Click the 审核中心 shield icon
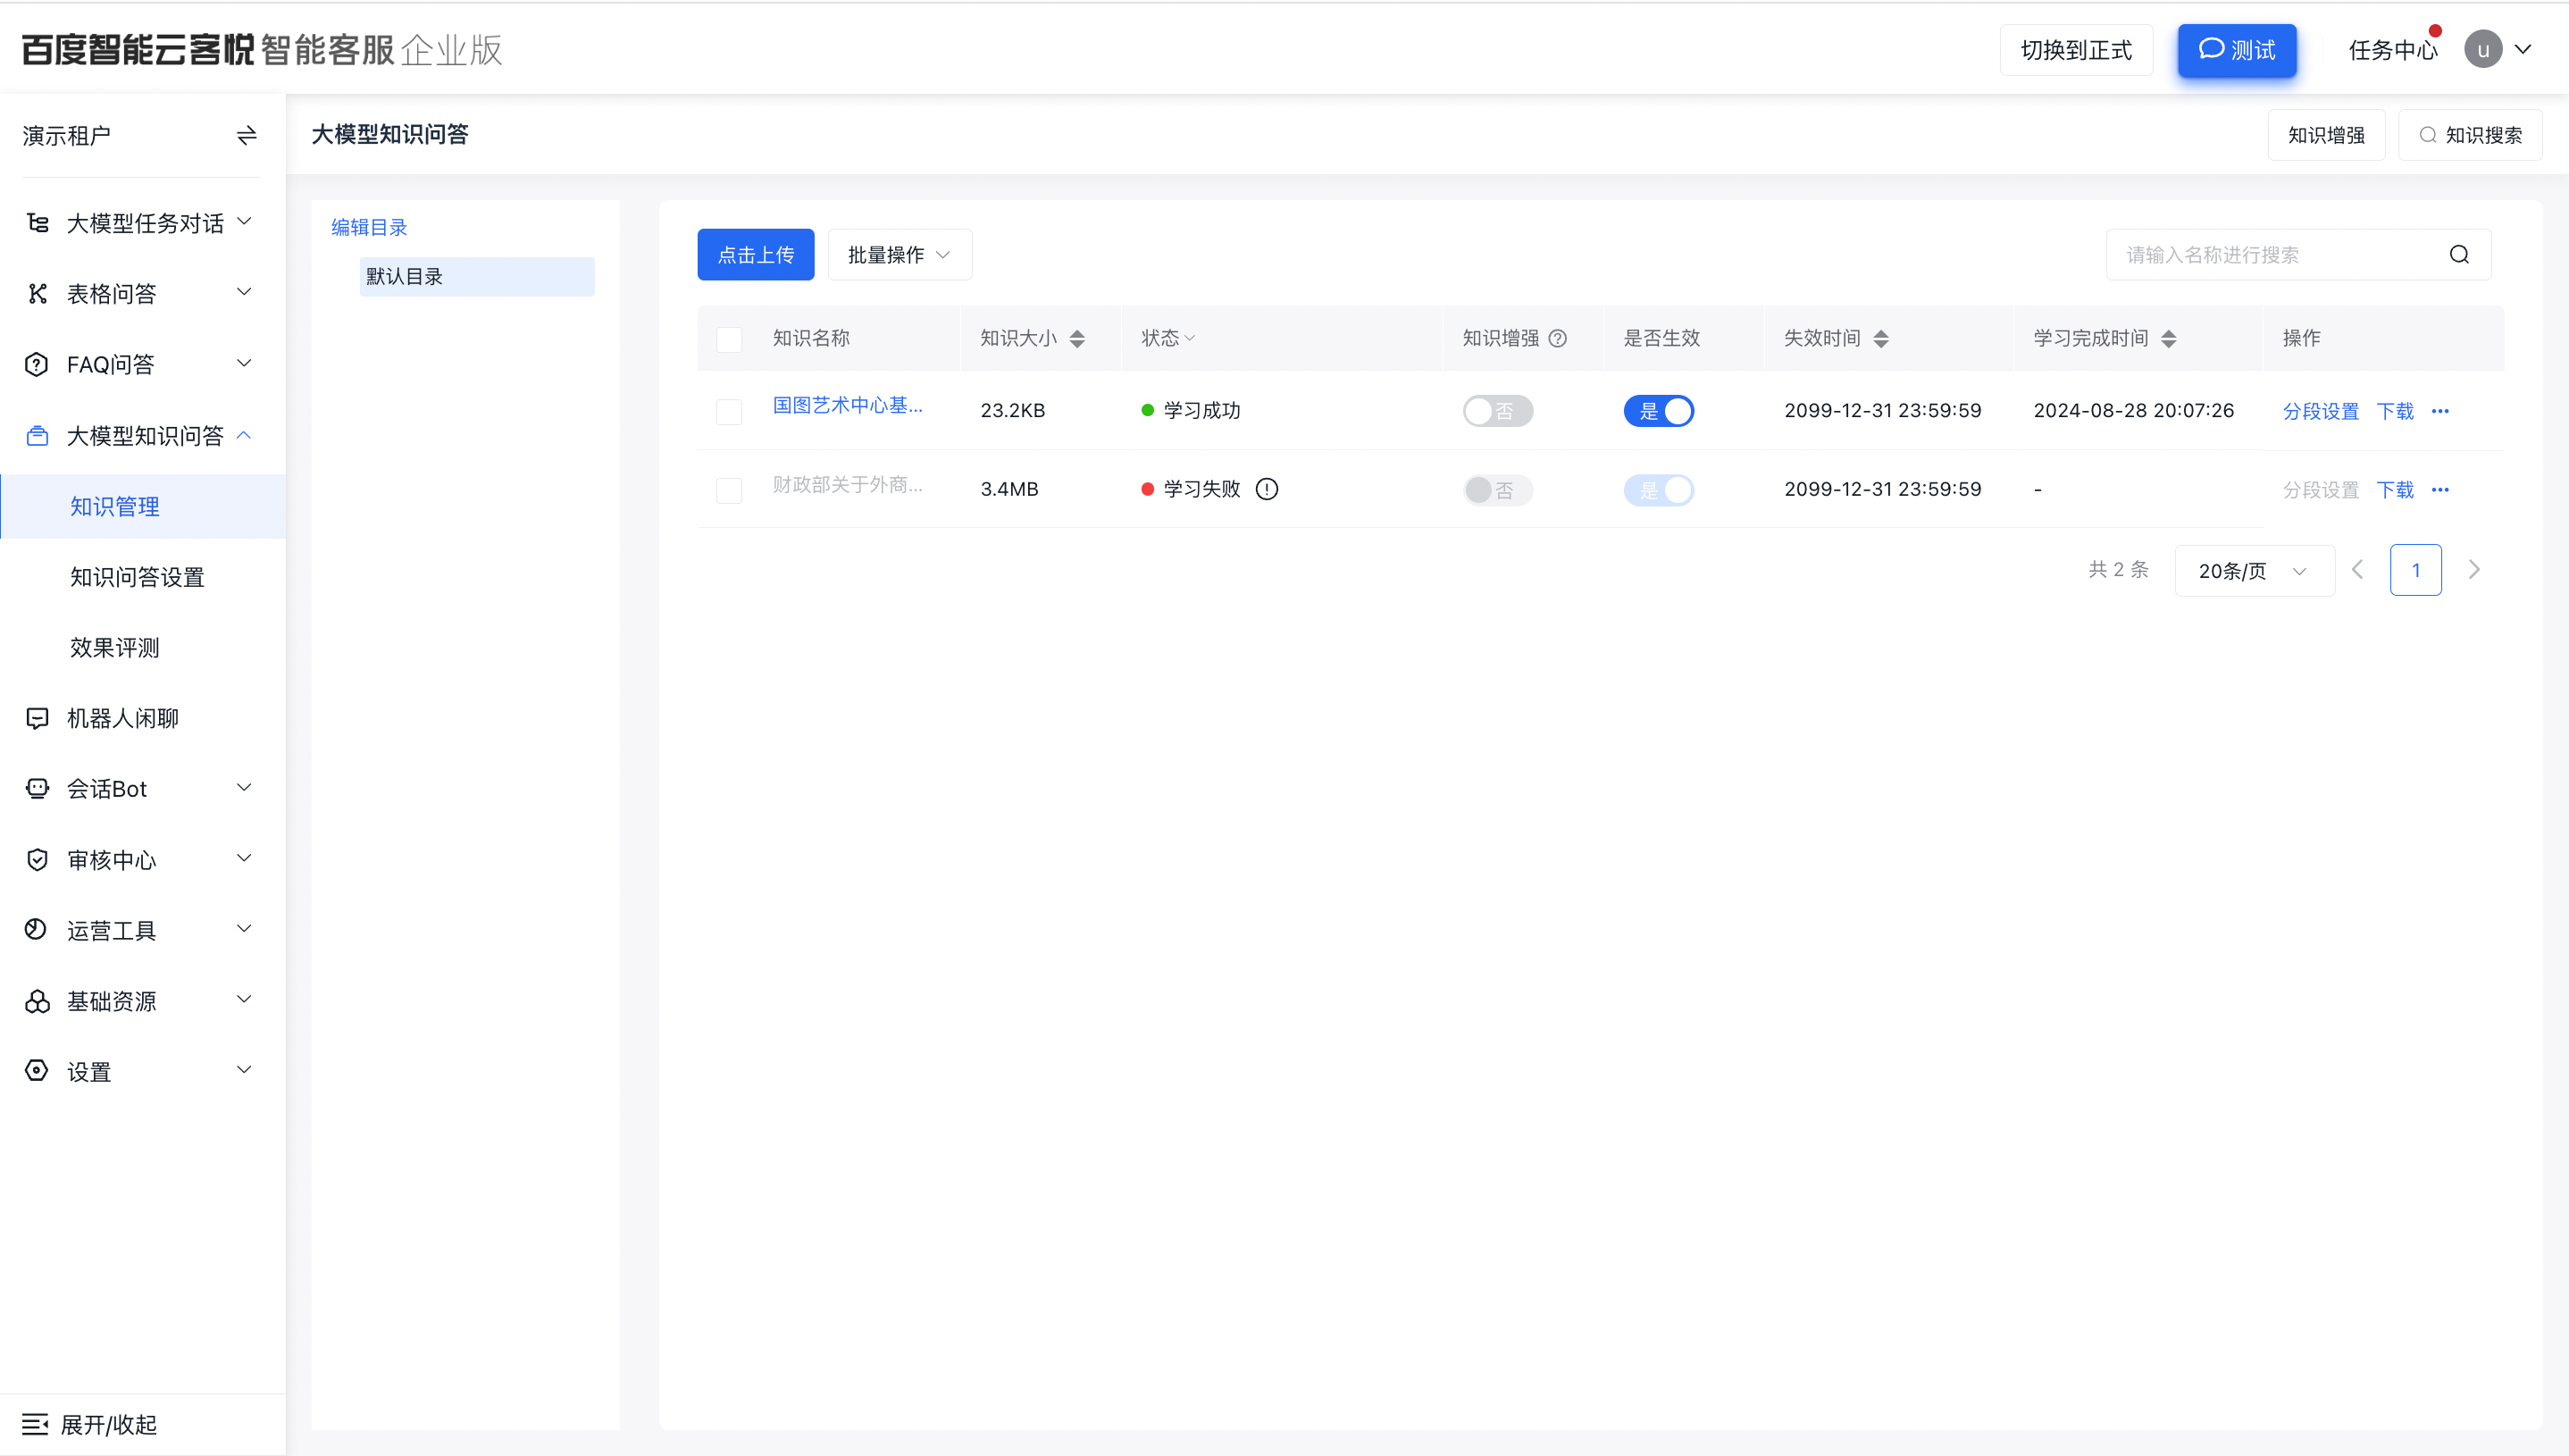Screen dimensions: 2569x1456 click(x=37, y=859)
